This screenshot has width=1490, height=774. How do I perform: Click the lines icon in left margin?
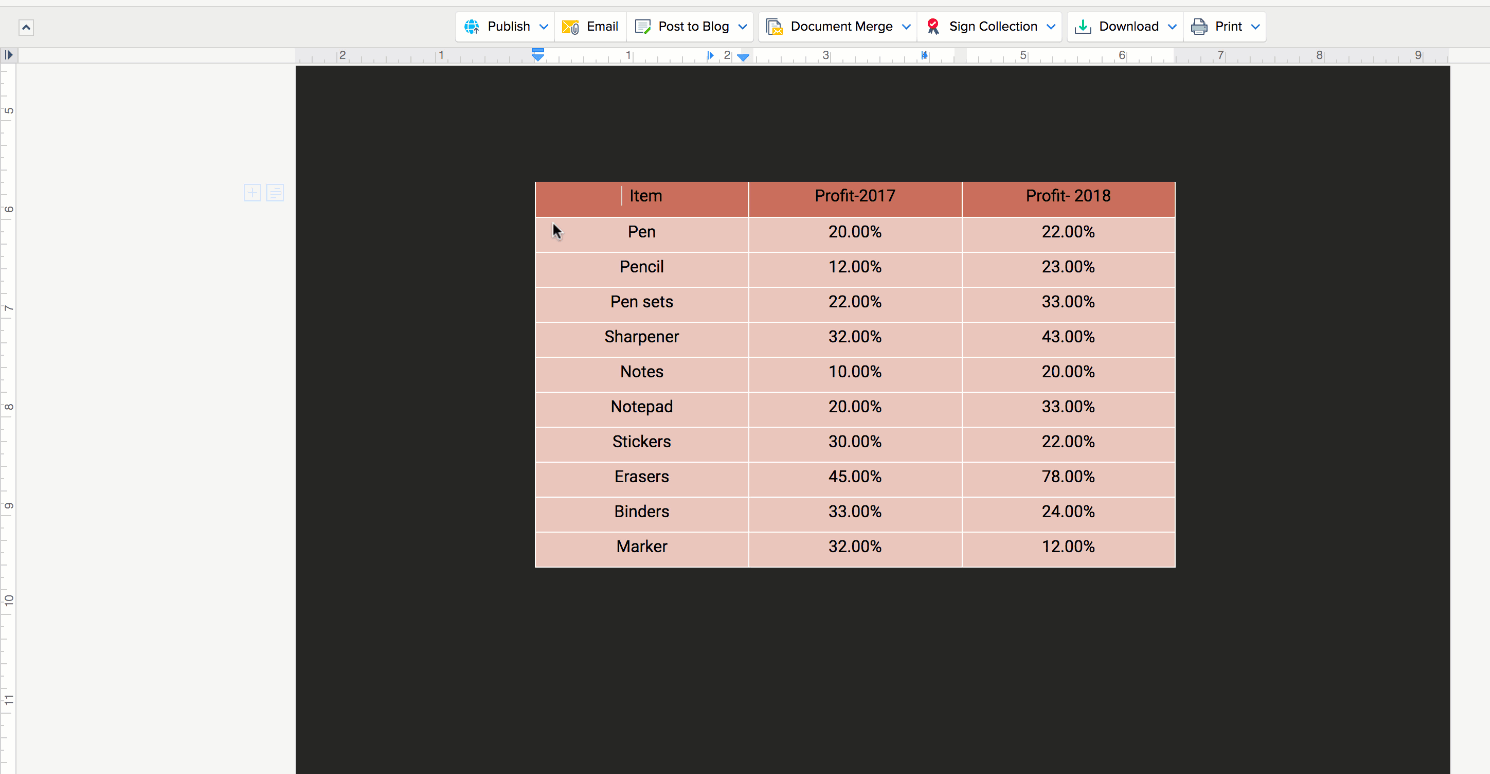(x=275, y=193)
